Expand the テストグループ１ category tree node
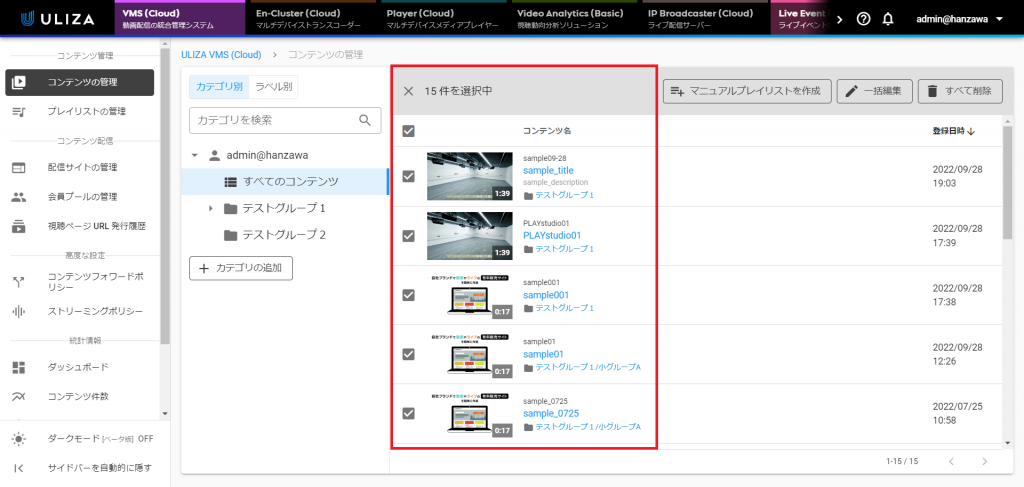This screenshot has height=487, width=1024. click(x=210, y=208)
